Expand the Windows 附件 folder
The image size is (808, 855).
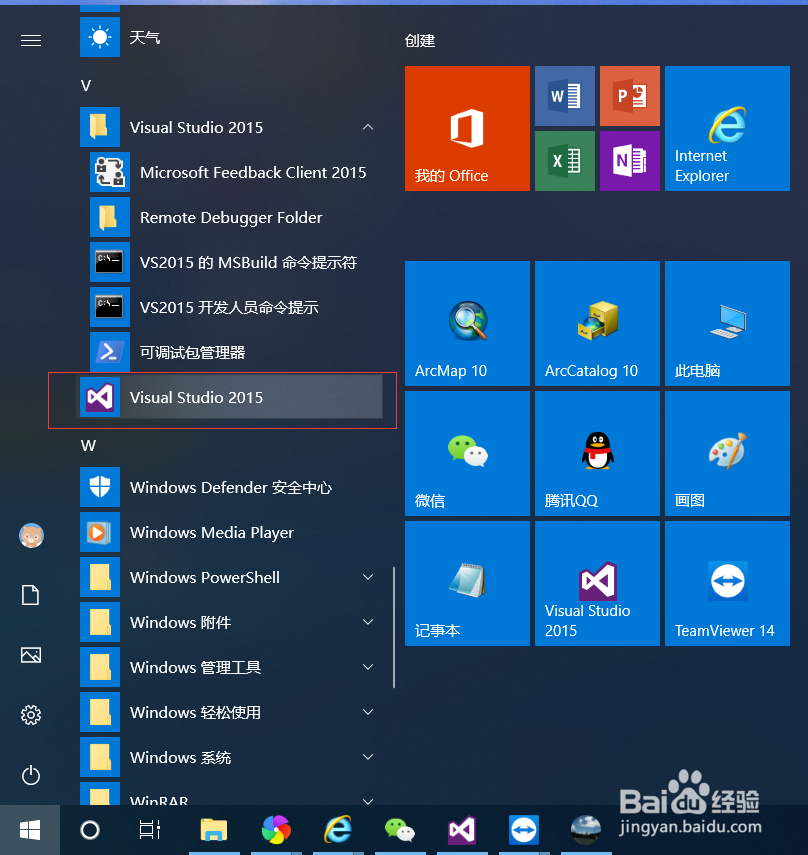pos(368,622)
